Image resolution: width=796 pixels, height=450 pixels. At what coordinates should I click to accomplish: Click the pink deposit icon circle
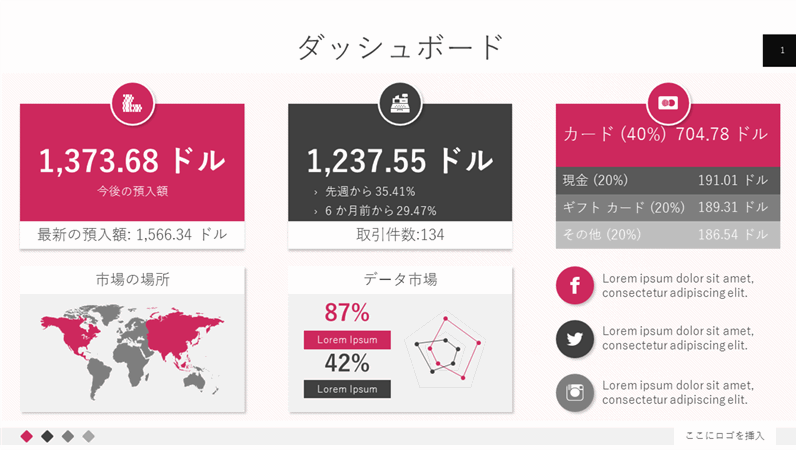(x=132, y=103)
